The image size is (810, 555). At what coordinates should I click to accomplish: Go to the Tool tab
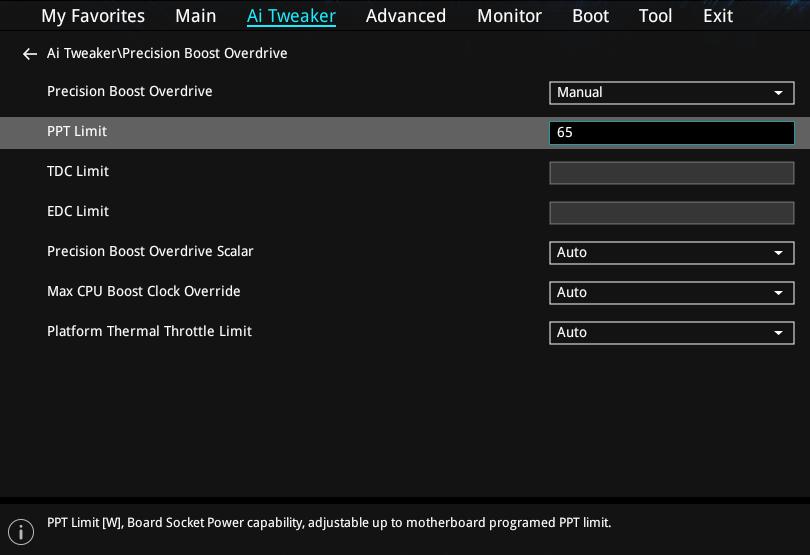(656, 16)
